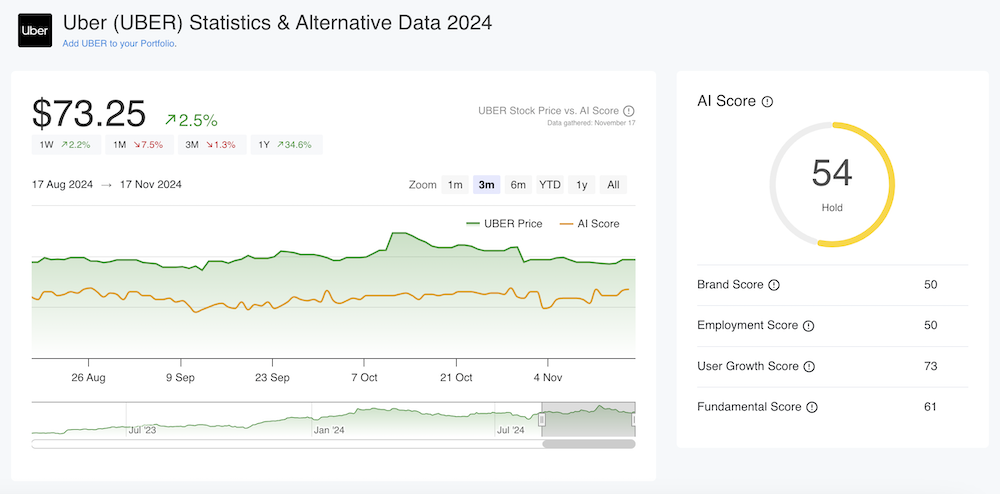Toggle UBER Price series in chart legend

click(x=505, y=224)
